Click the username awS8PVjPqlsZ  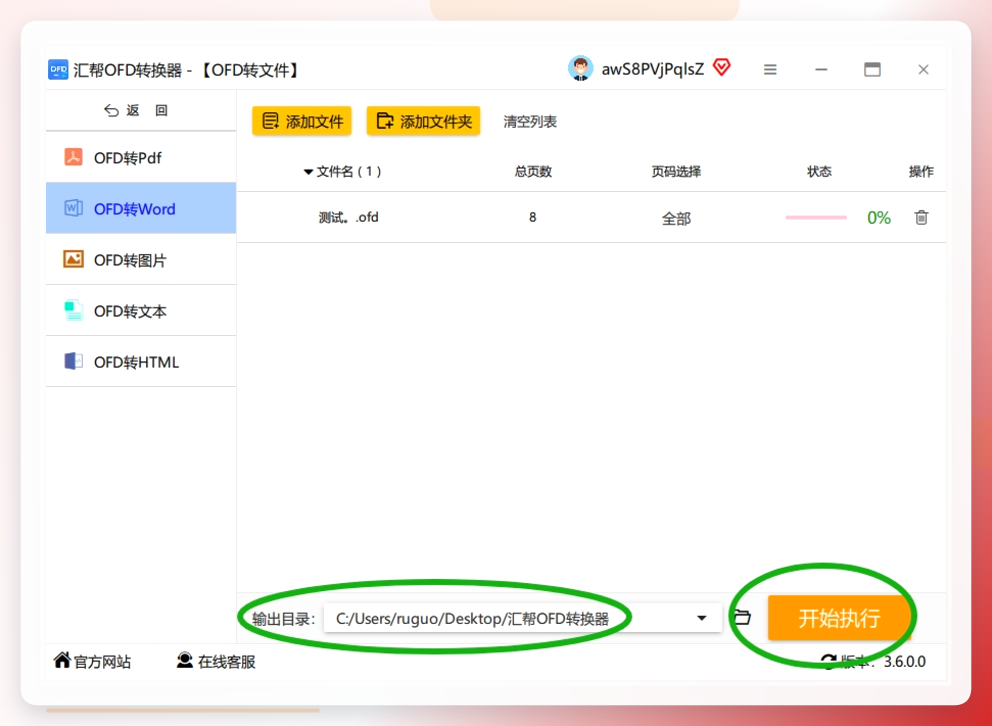pyautogui.click(x=653, y=70)
